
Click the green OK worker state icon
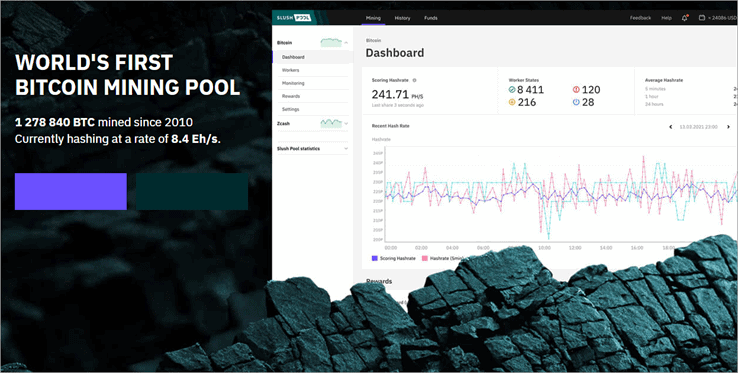[x=512, y=90]
